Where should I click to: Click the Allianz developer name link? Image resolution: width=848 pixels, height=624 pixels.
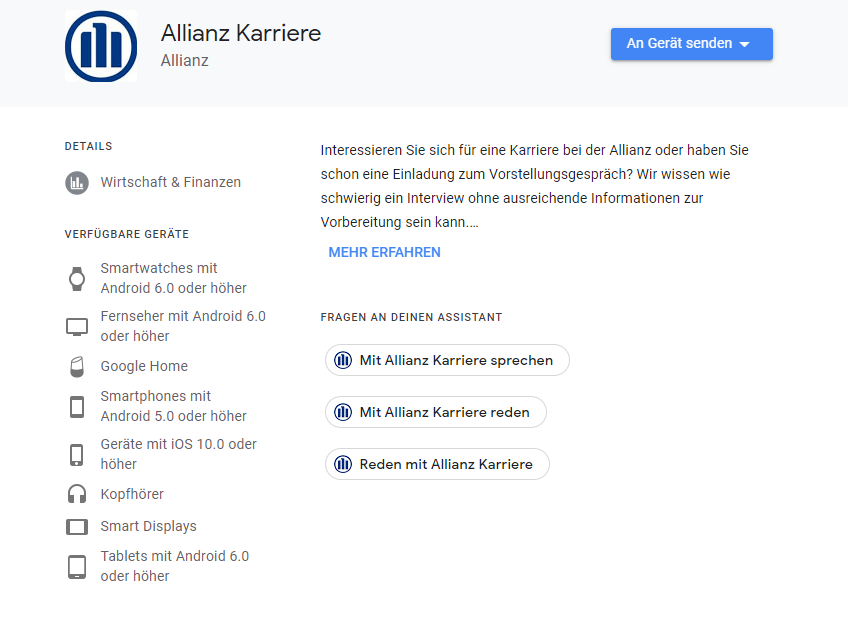pyautogui.click(x=184, y=61)
